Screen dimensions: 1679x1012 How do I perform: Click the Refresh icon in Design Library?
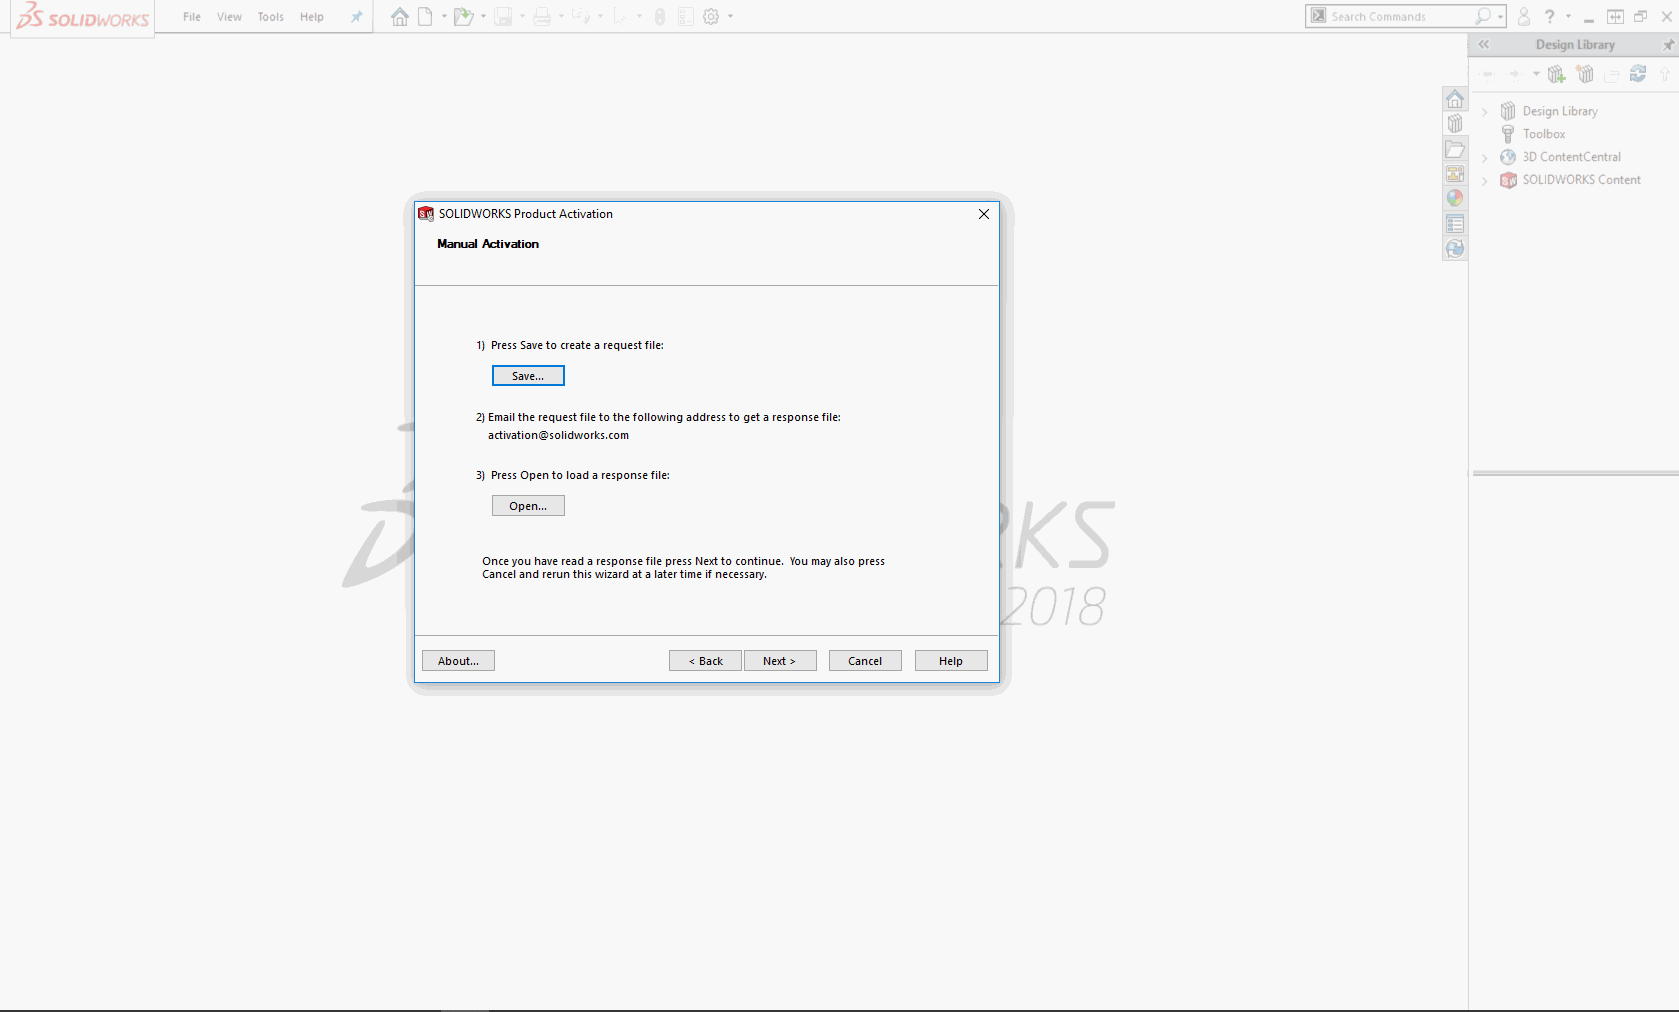(1638, 74)
